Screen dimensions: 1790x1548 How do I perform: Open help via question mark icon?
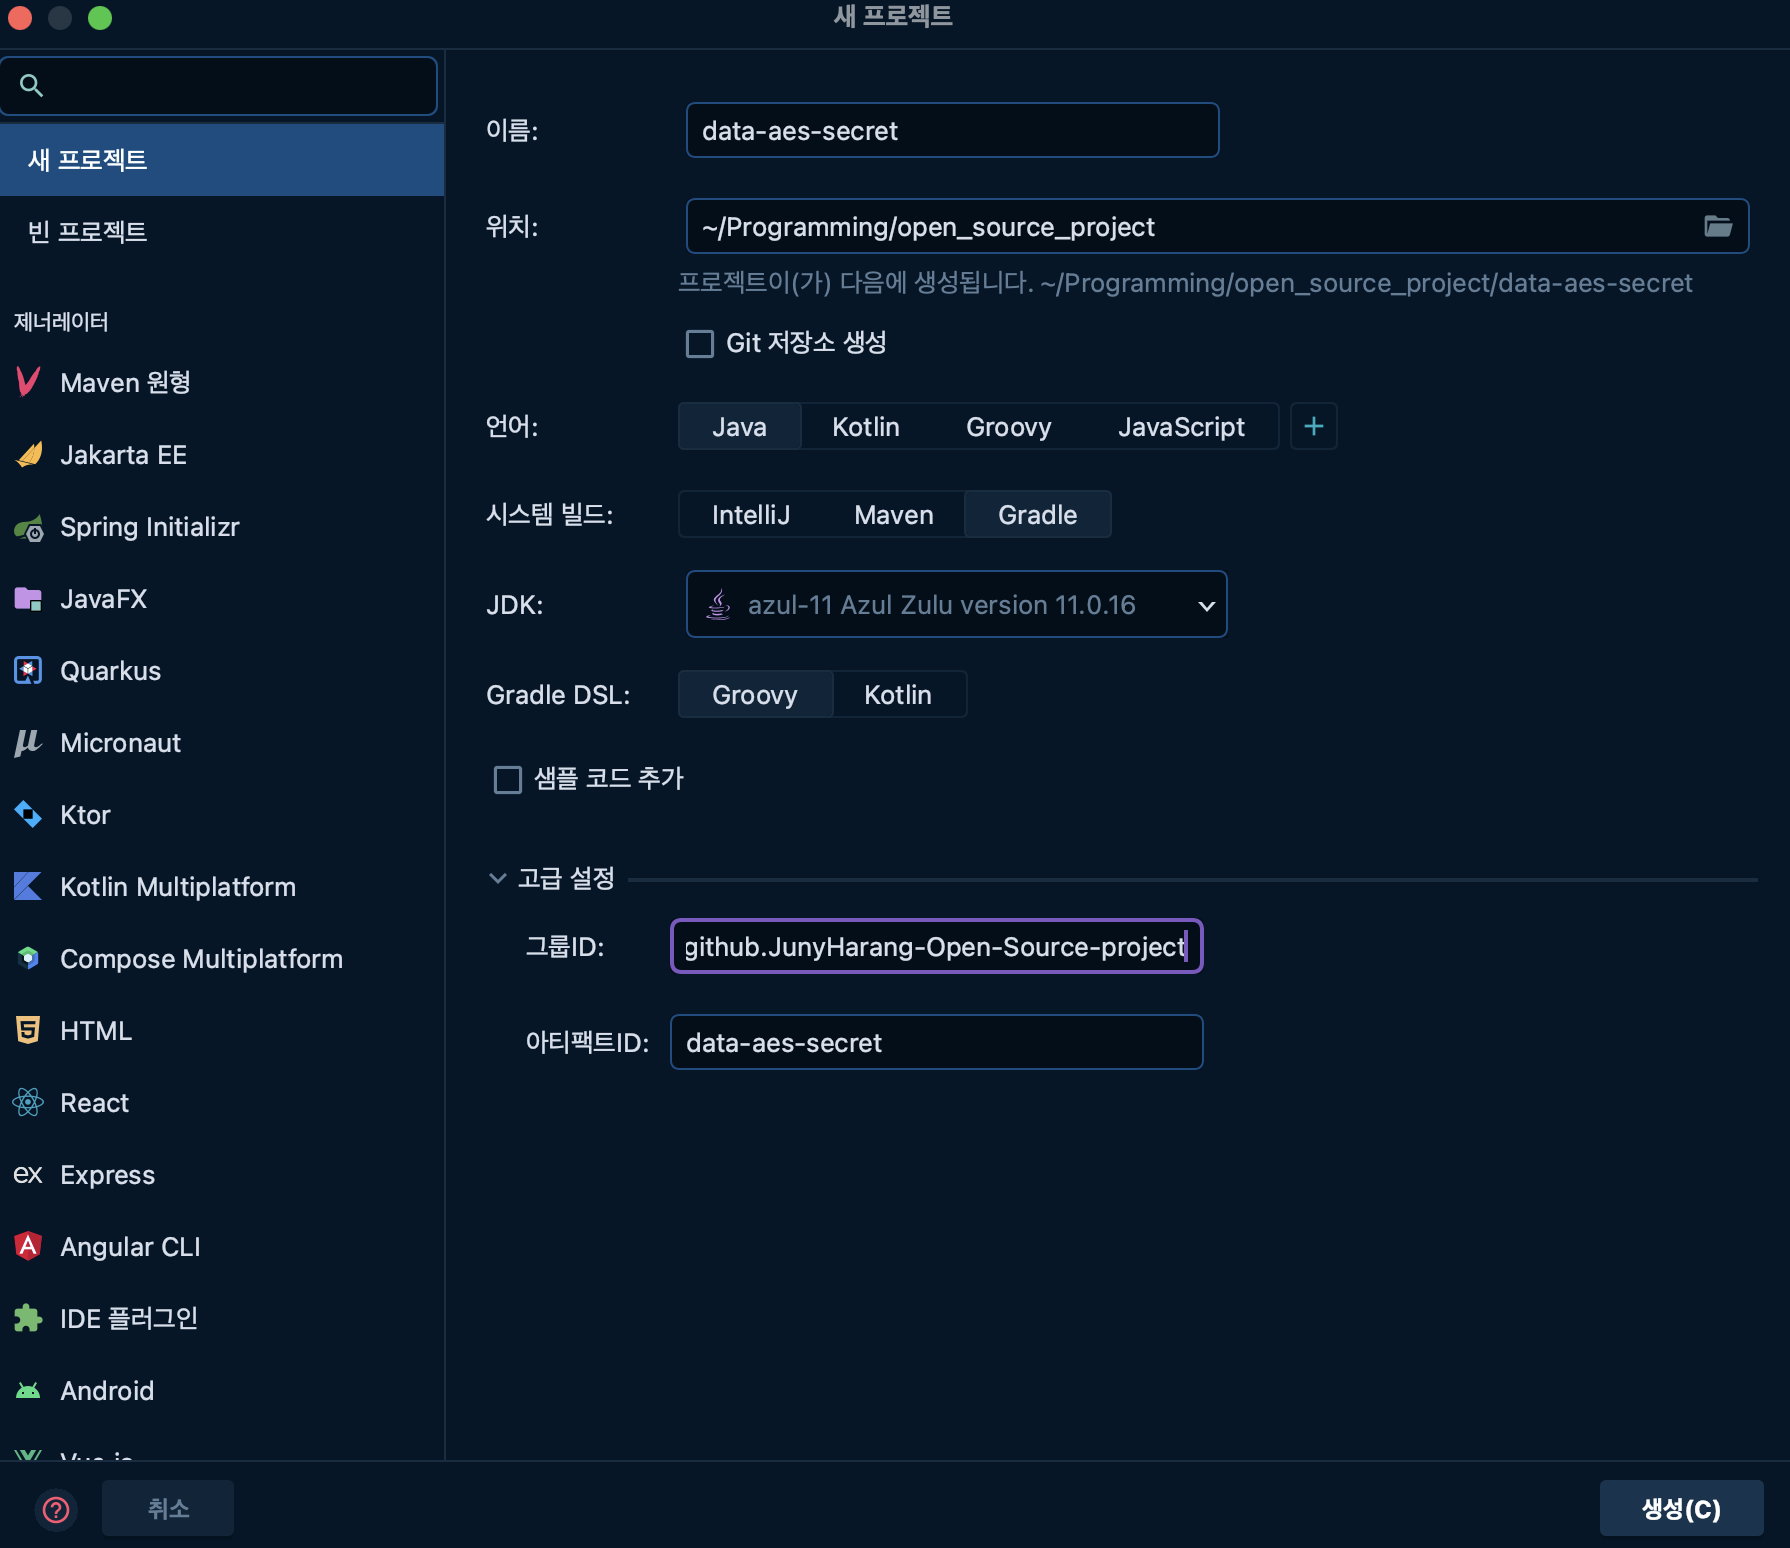pos(56,1509)
